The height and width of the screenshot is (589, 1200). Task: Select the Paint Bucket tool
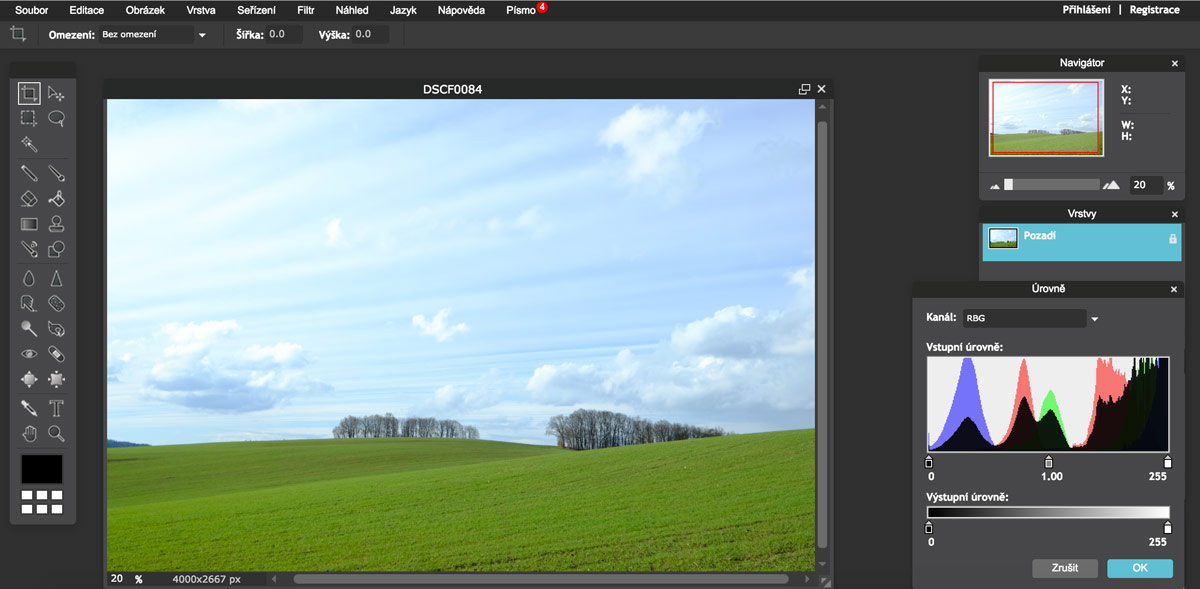[x=57, y=198]
